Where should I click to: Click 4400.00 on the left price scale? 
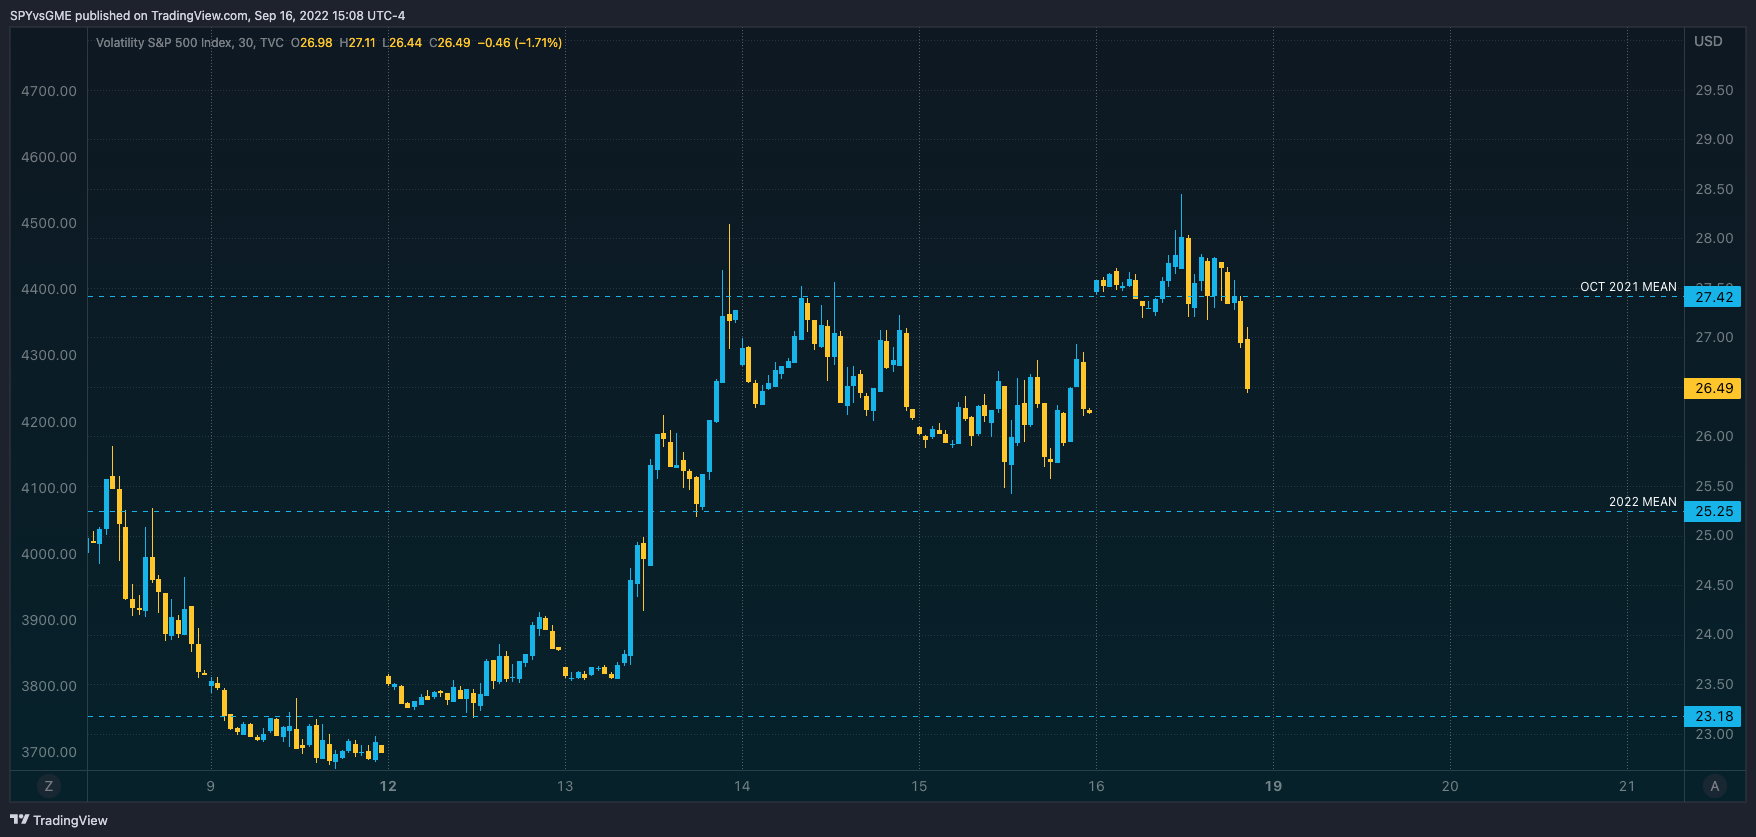tap(49, 289)
